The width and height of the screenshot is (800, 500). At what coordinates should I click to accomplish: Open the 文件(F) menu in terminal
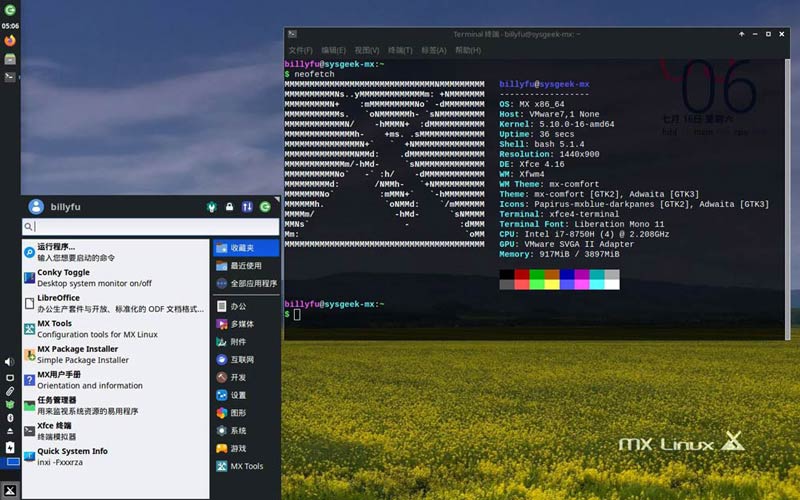pos(300,50)
